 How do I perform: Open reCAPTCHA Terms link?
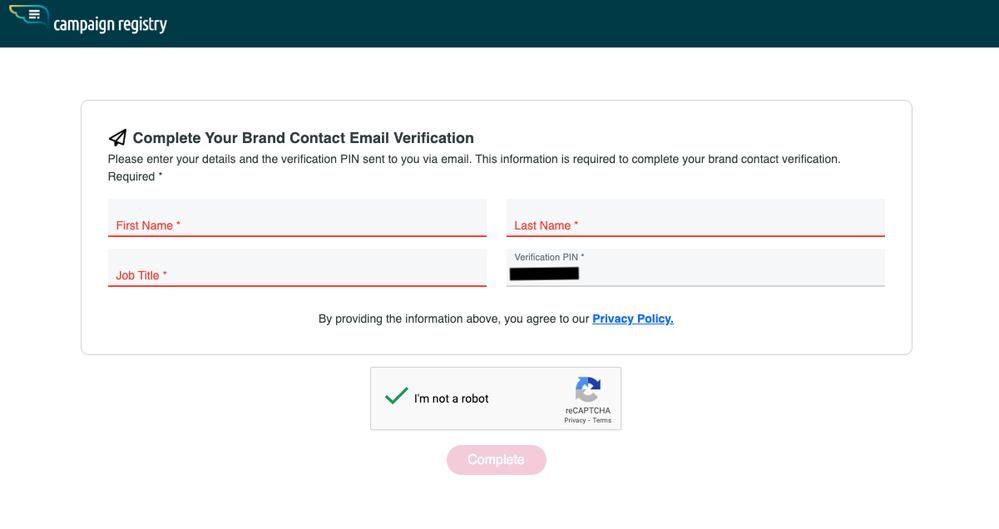click(602, 421)
